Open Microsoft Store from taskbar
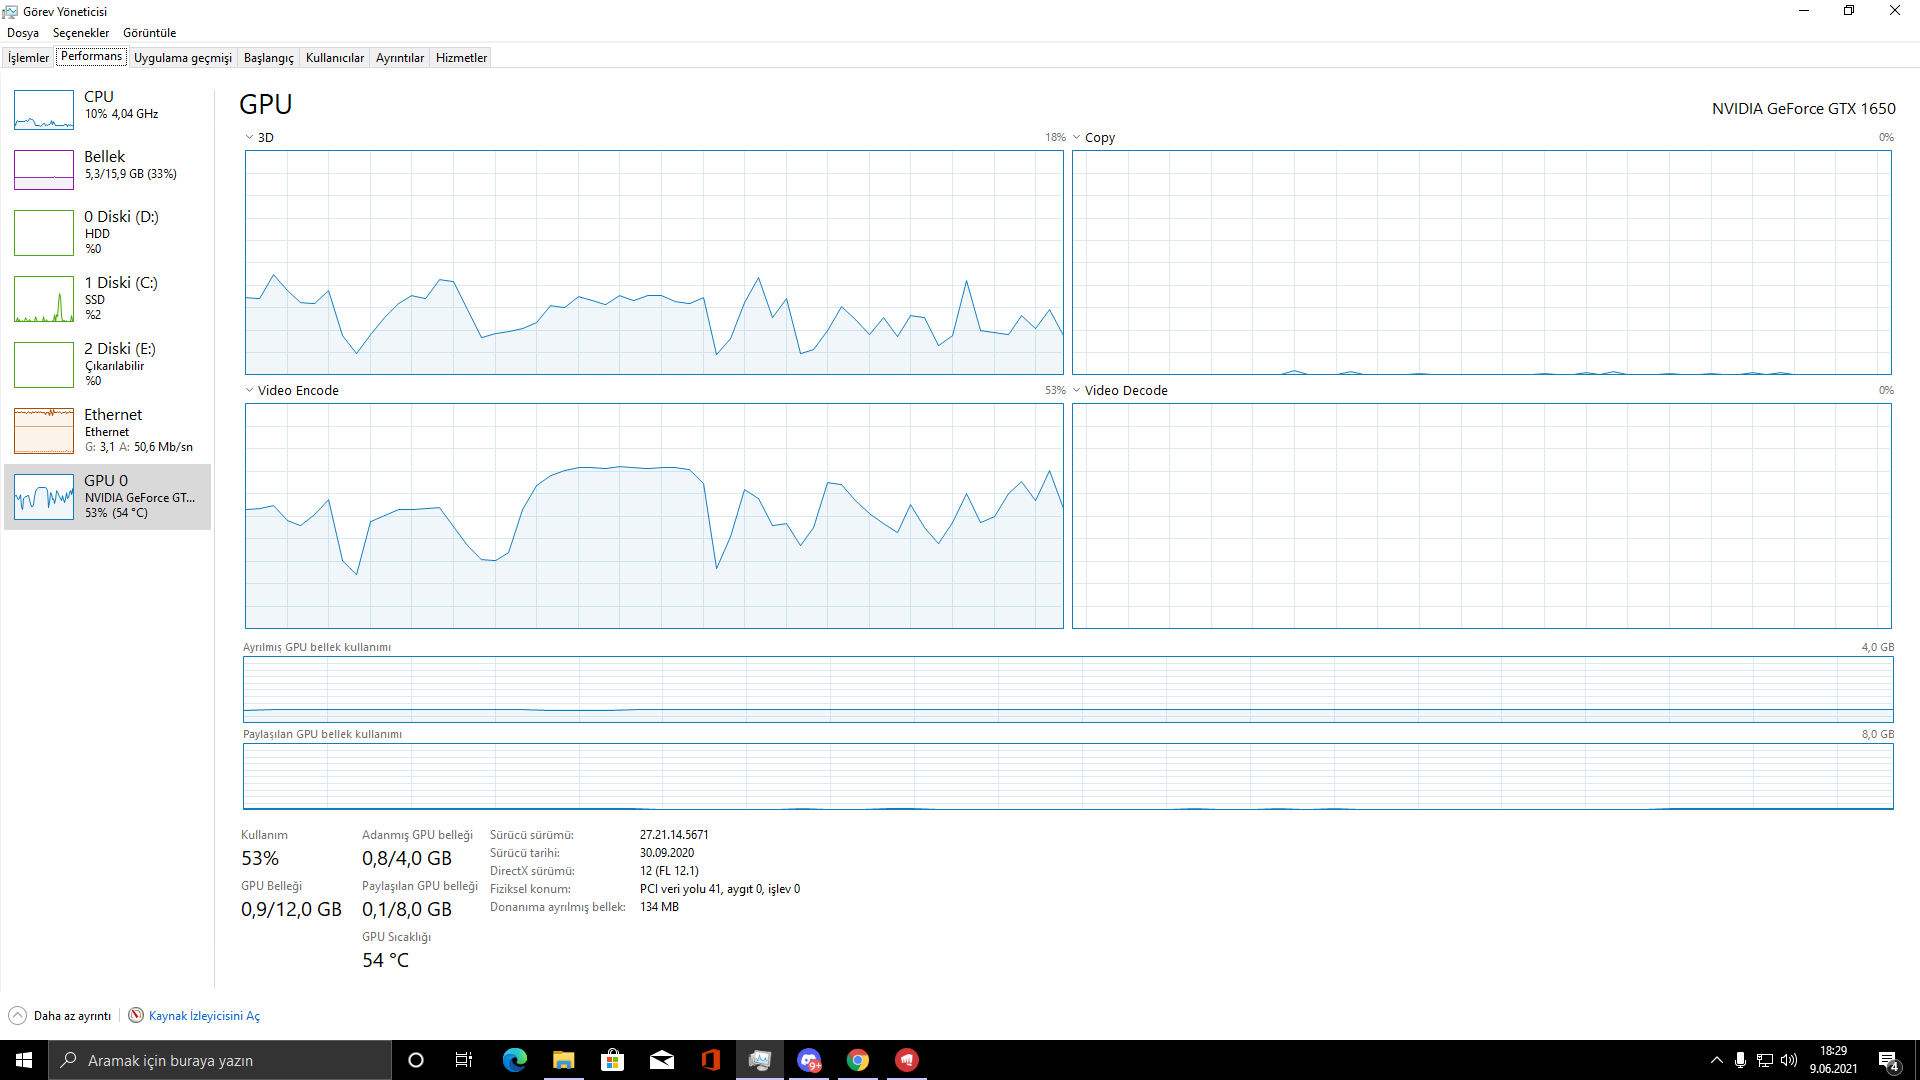 [613, 1060]
